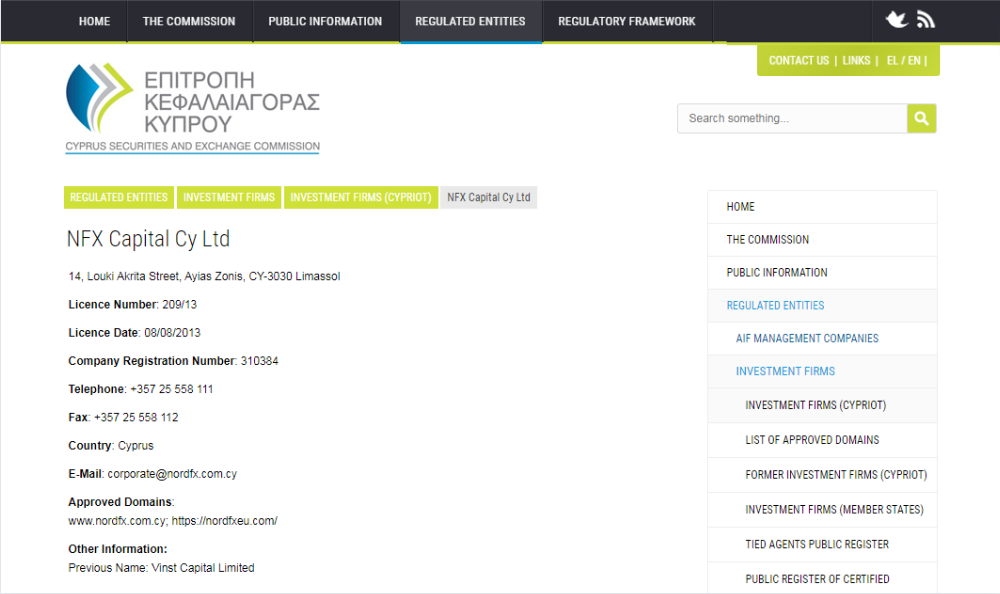Open Regulatory Framework menu

pos(626,21)
